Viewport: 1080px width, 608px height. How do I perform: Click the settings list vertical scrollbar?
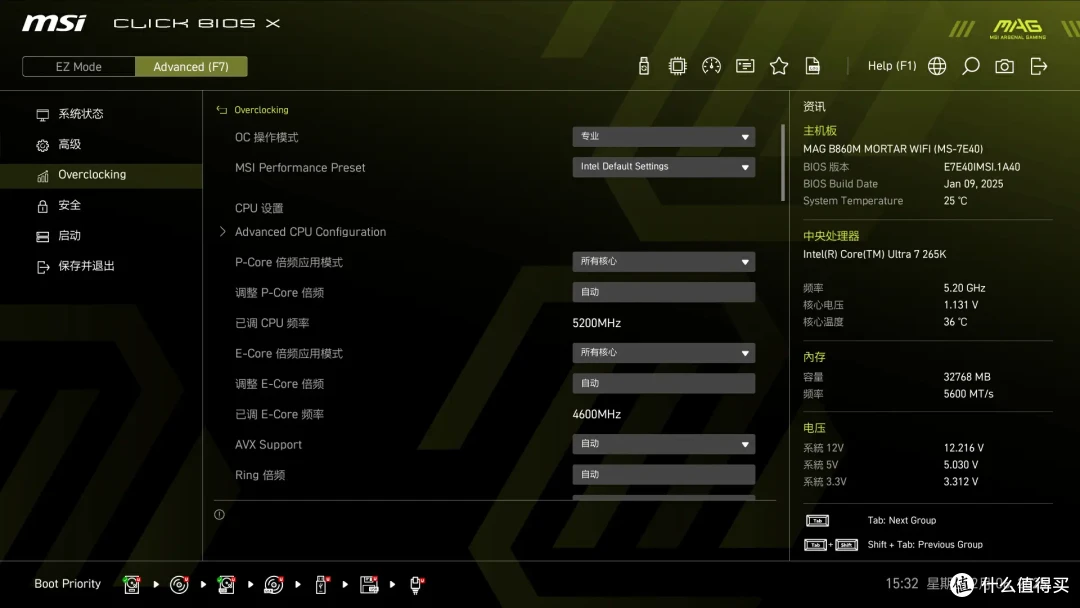[782, 163]
